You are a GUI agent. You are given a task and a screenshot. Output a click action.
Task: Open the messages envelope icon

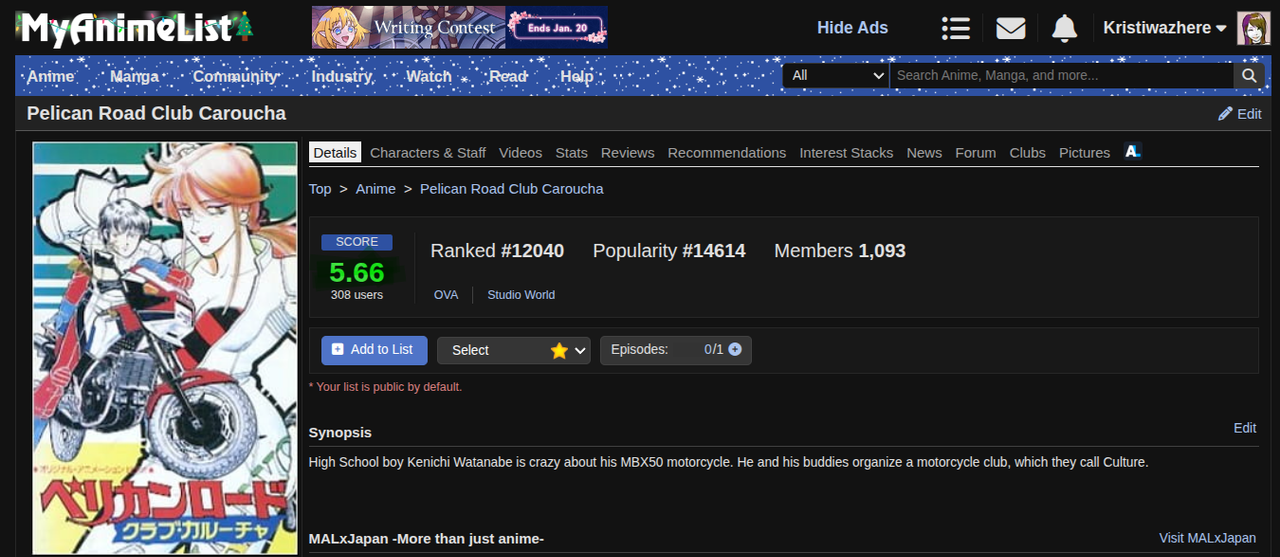point(1011,28)
